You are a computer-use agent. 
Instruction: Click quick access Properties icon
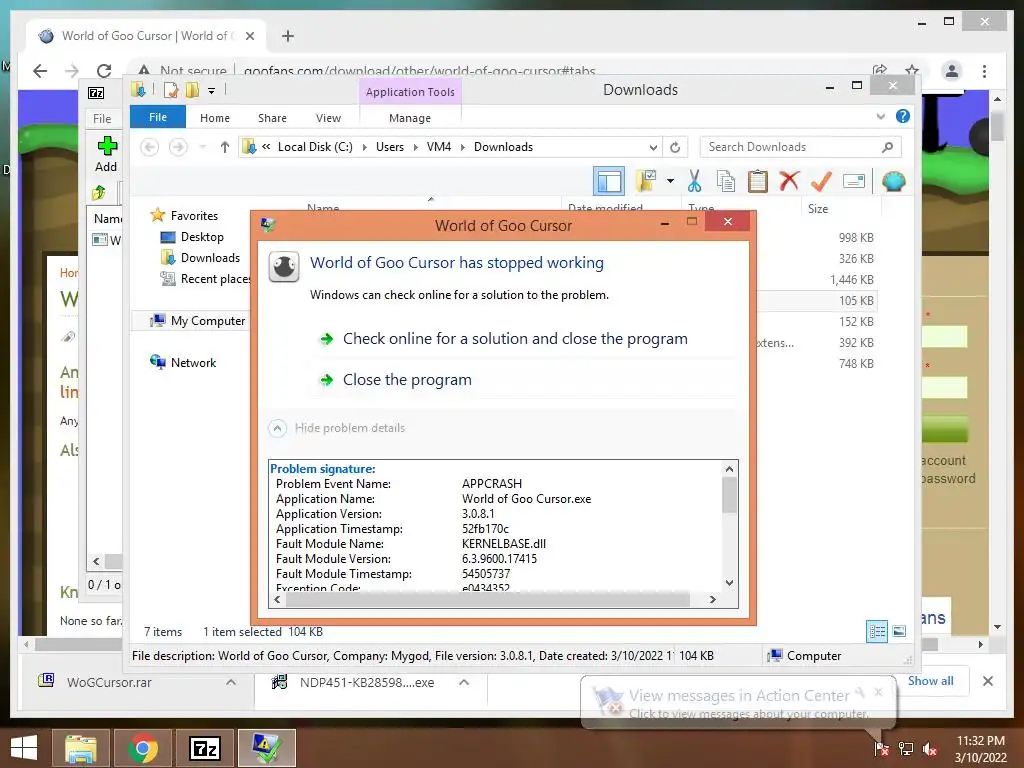[x=170, y=89]
